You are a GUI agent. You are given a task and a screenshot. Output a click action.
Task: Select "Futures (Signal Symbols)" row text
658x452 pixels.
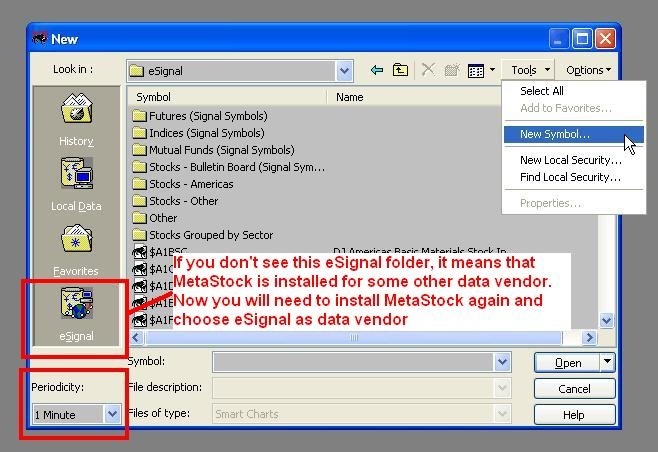208,116
